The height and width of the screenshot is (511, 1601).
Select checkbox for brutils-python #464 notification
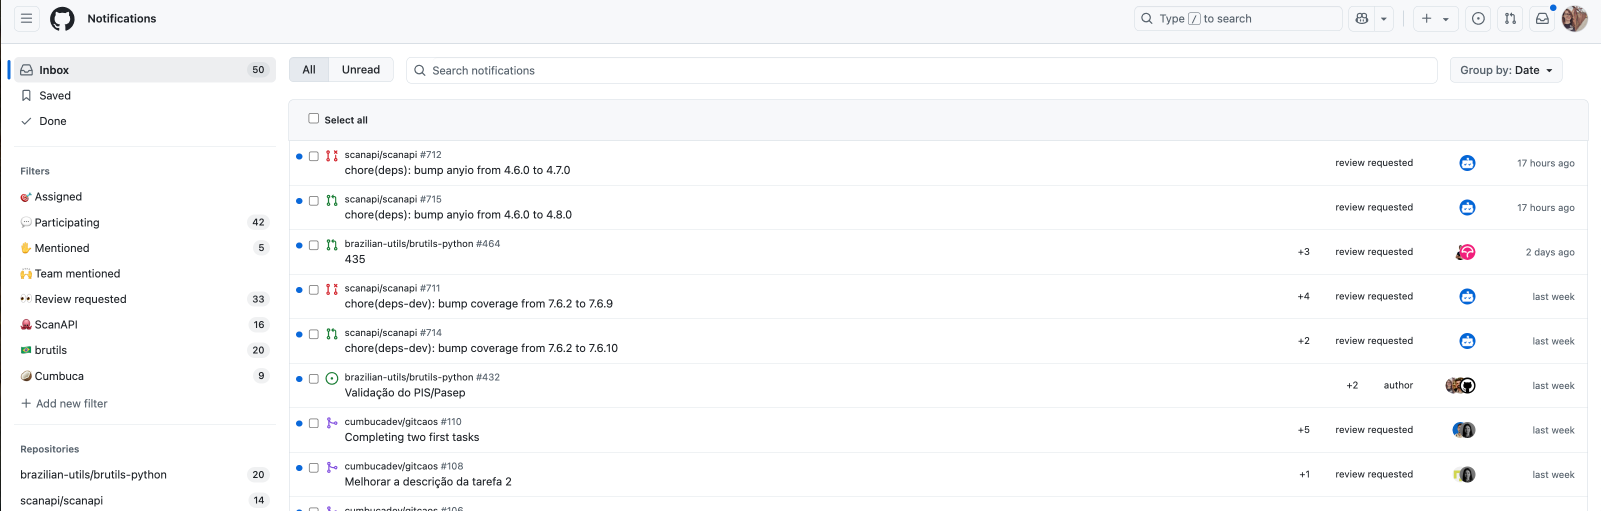tap(314, 245)
